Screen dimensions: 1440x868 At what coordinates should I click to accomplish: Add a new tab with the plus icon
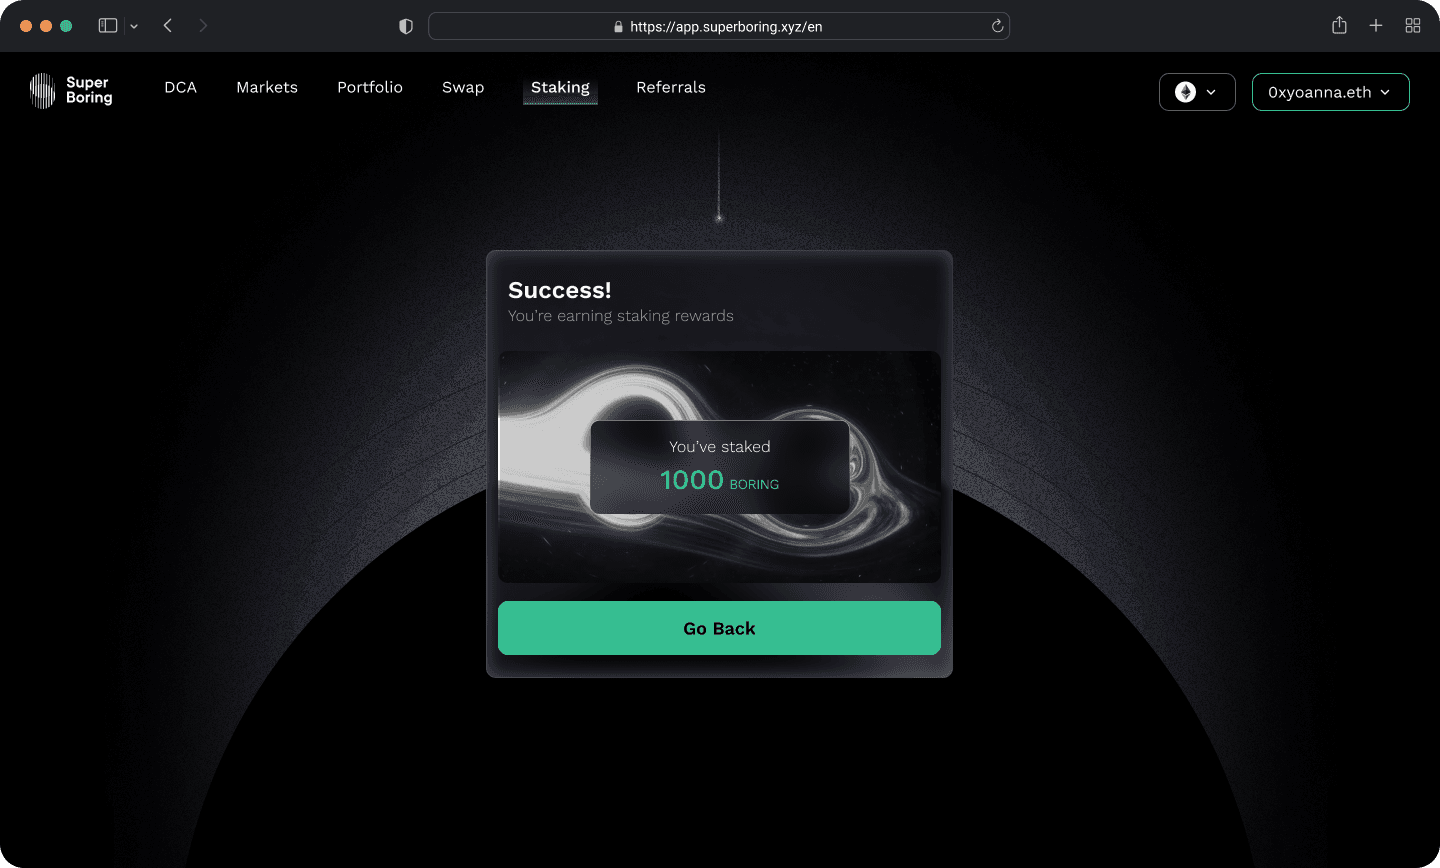1376,26
